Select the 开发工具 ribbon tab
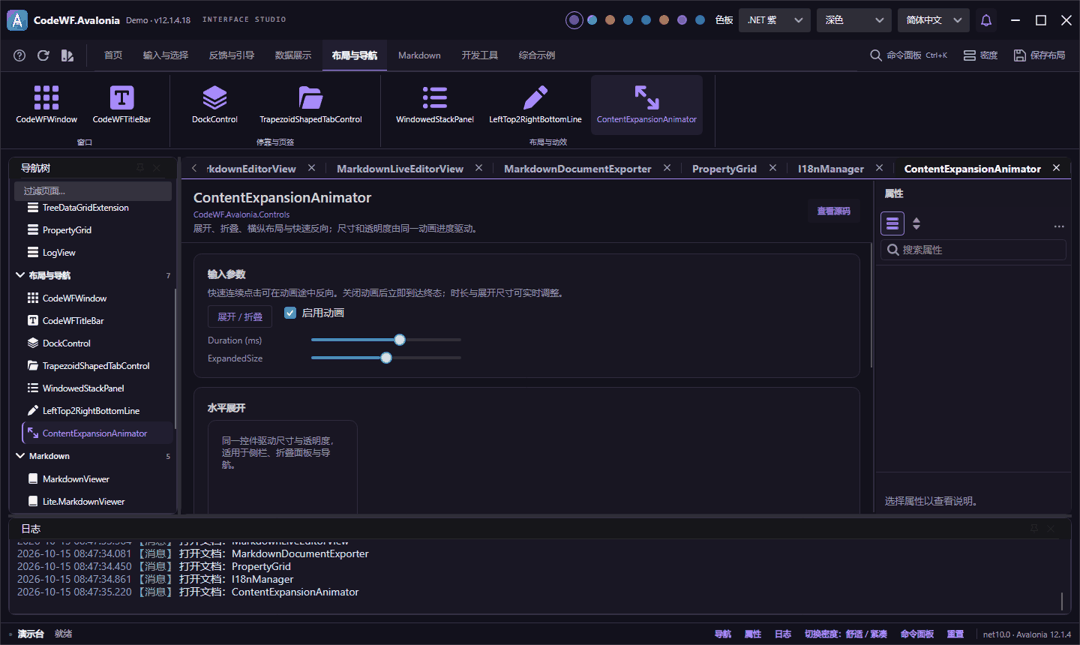The width and height of the screenshot is (1080, 645). click(479, 55)
